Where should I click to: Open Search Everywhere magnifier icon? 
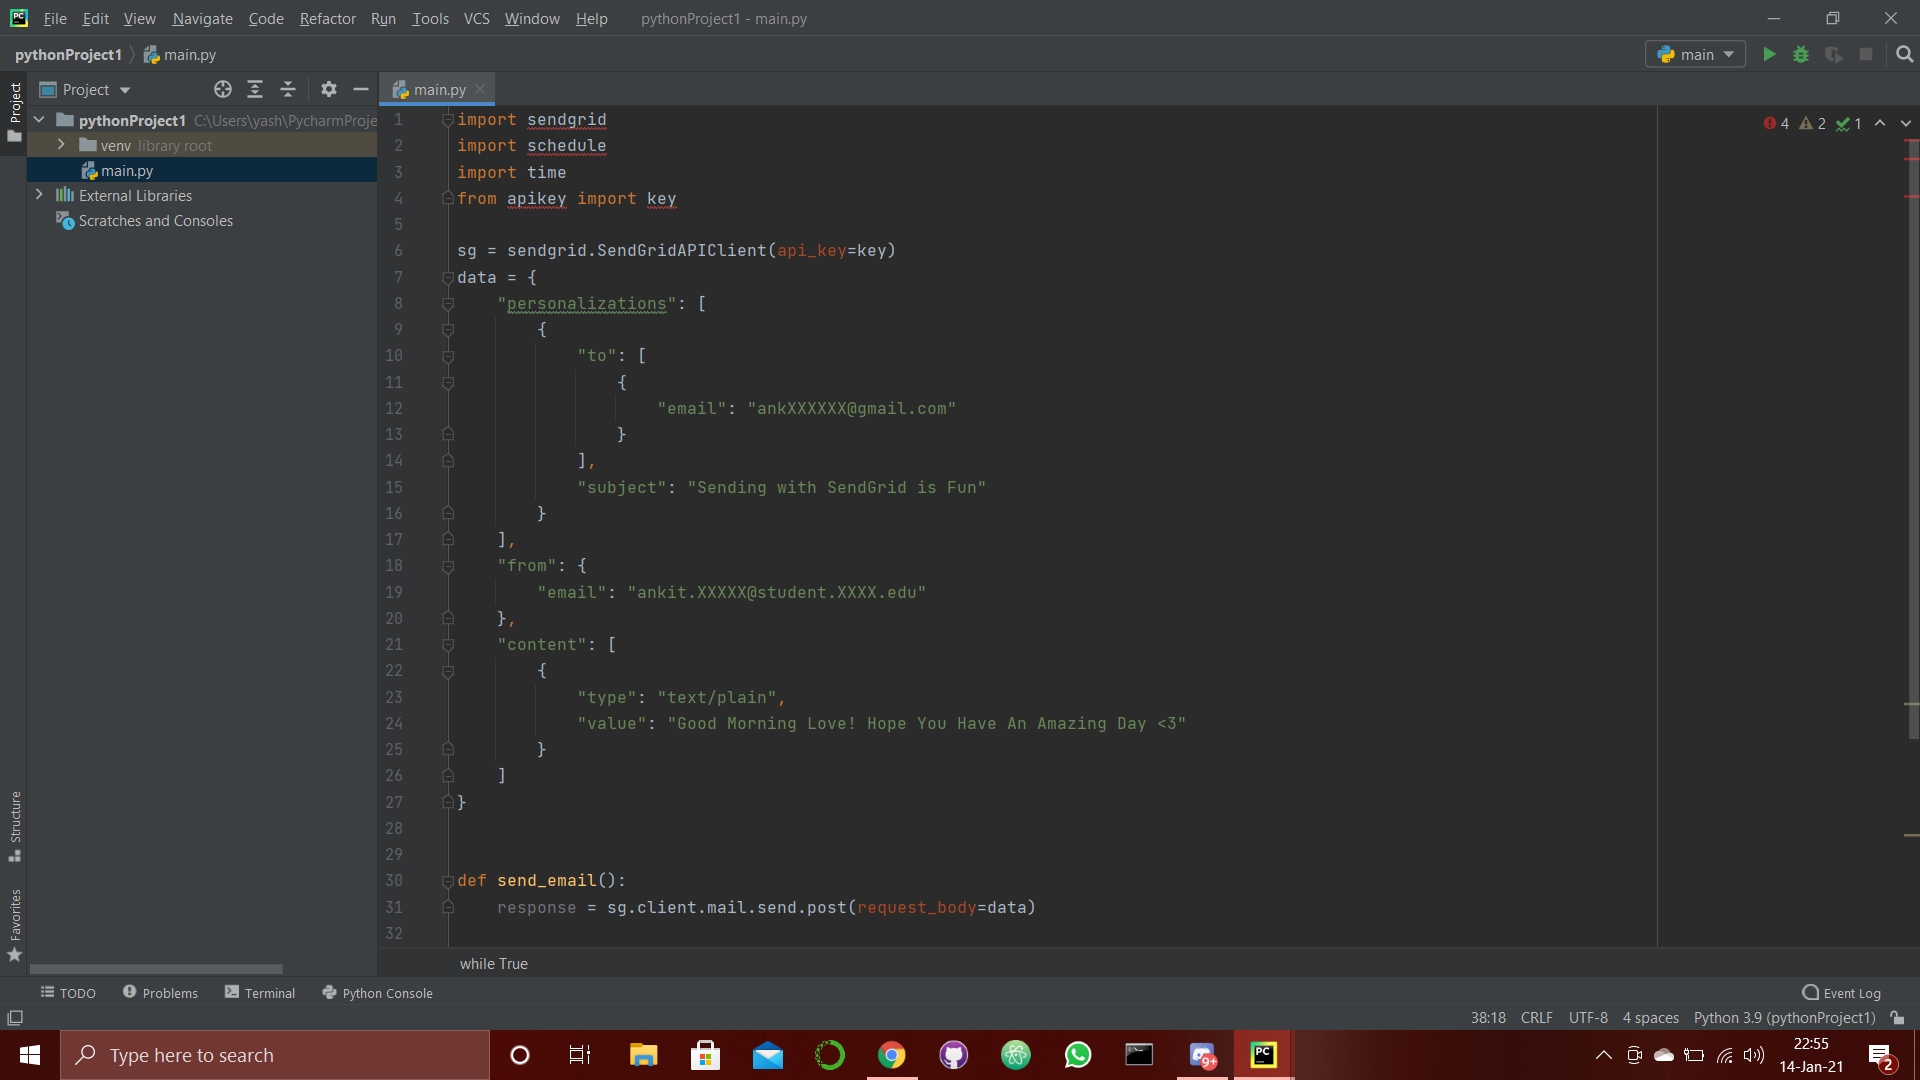click(1904, 55)
